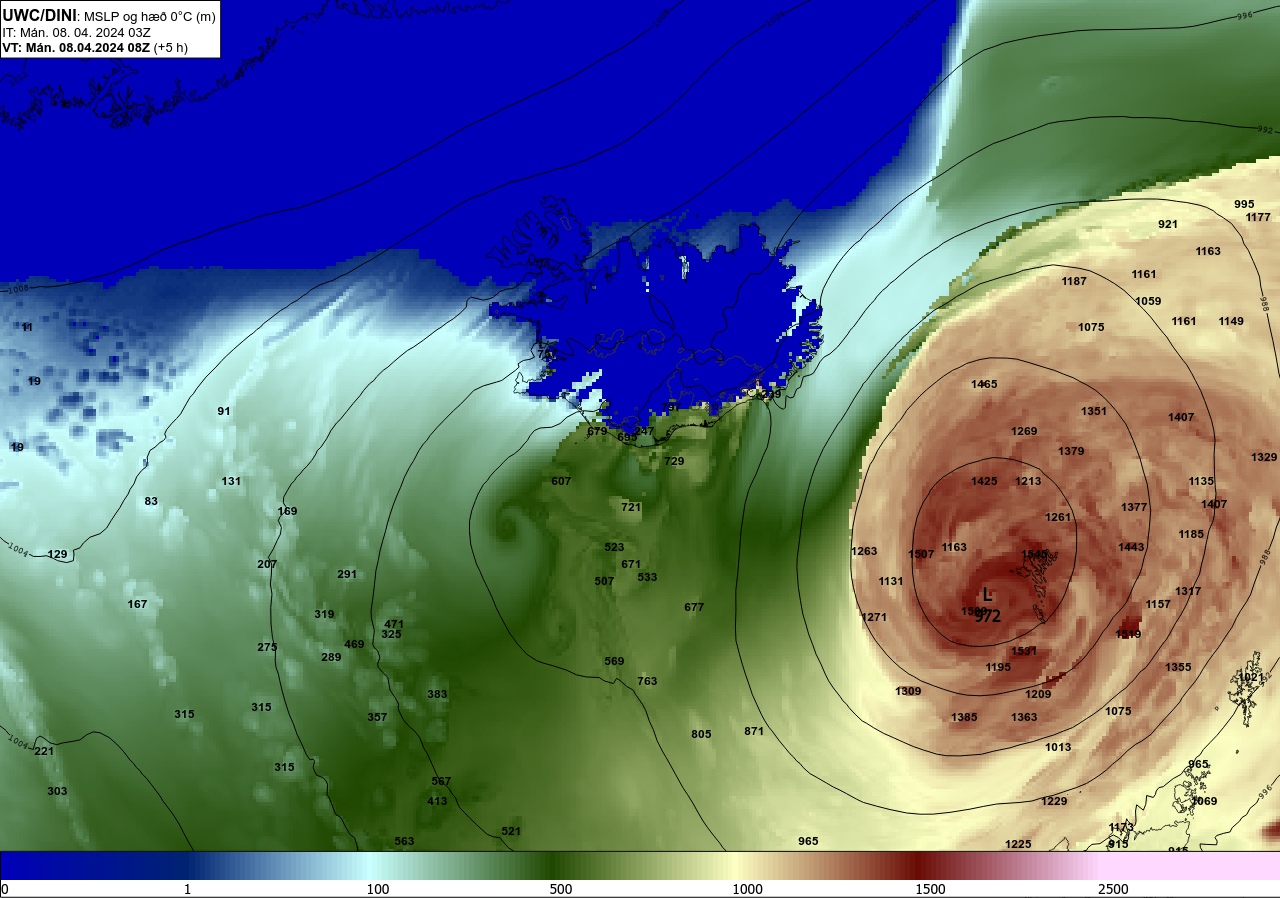Click the 1177 height value
This screenshot has width=1280, height=898.
coord(1258,217)
